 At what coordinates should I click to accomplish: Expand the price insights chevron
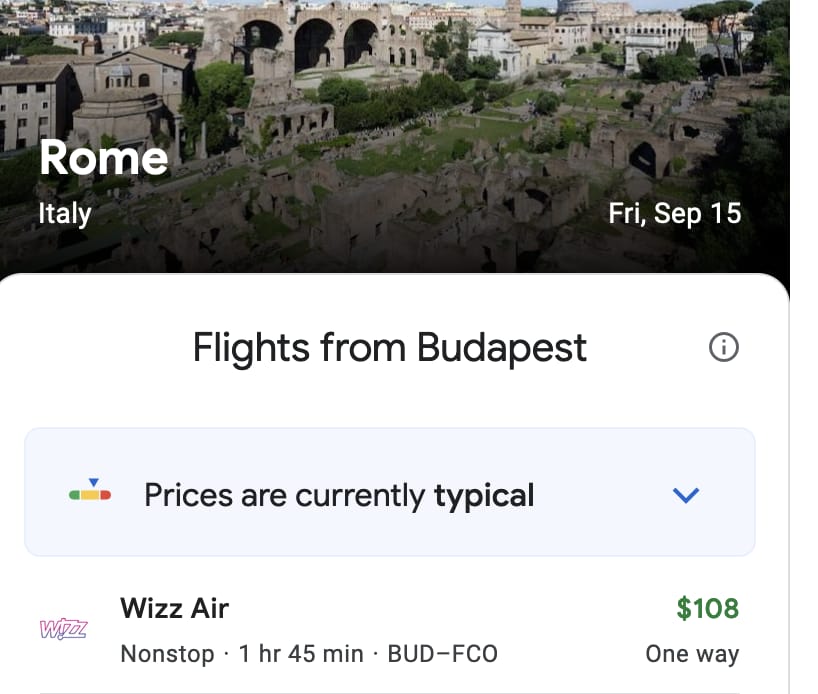[x=686, y=494]
